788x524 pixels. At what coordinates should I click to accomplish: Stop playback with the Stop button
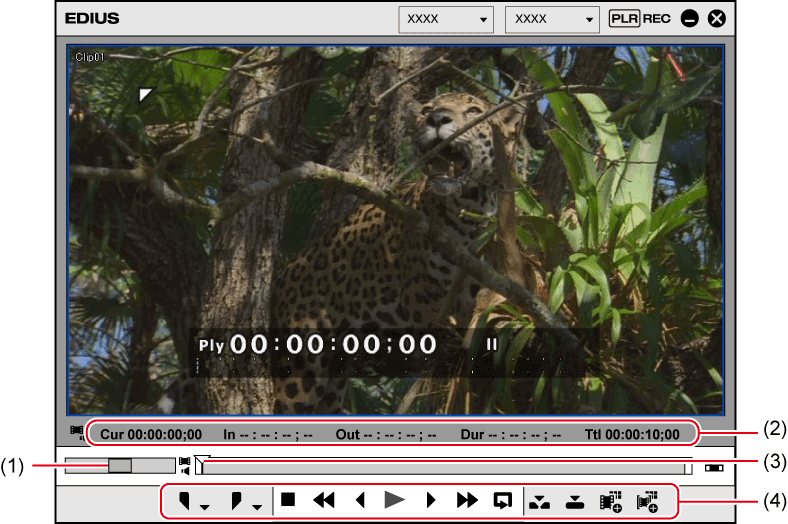pyautogui.click(x=288, y=500)
